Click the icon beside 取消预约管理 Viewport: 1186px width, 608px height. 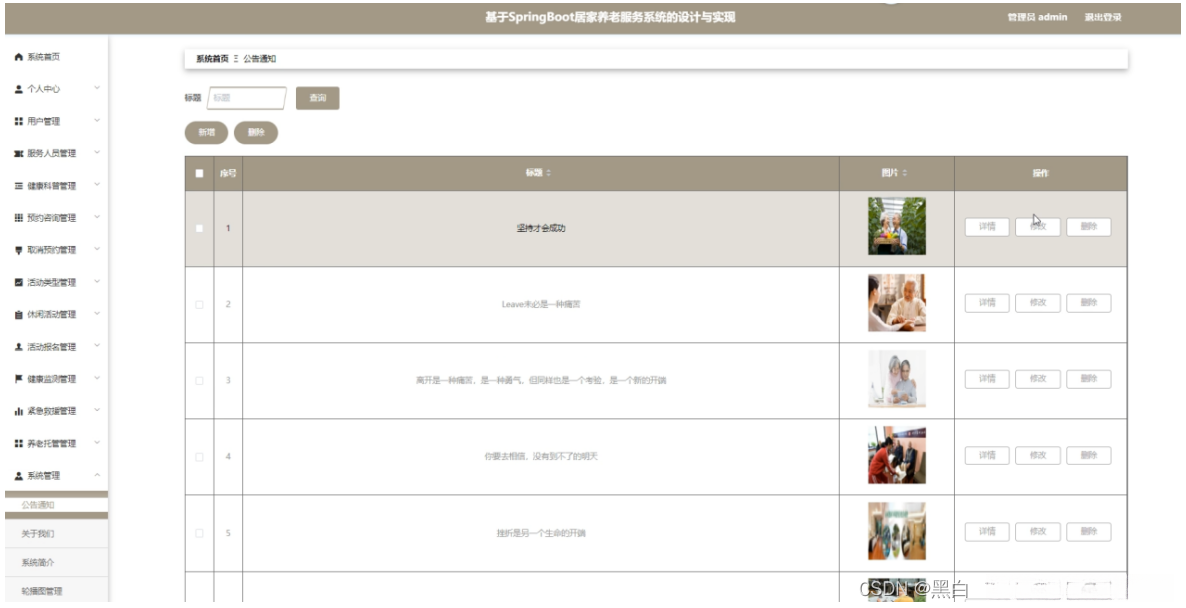pyautogui.click(x=19, y=250)
